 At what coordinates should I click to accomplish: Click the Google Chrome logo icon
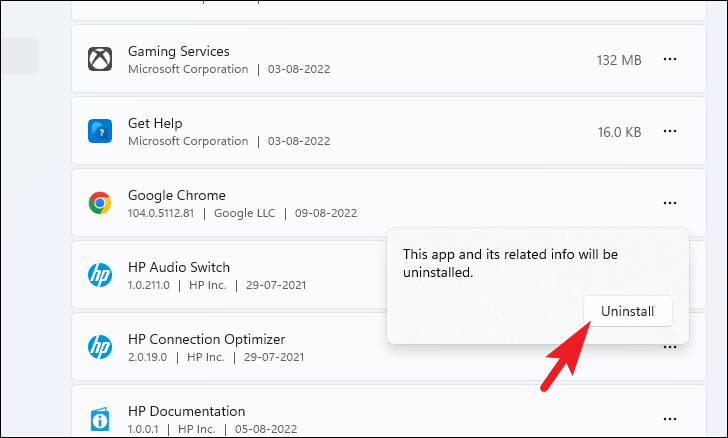pyautogui.click(x=100, y=203)
